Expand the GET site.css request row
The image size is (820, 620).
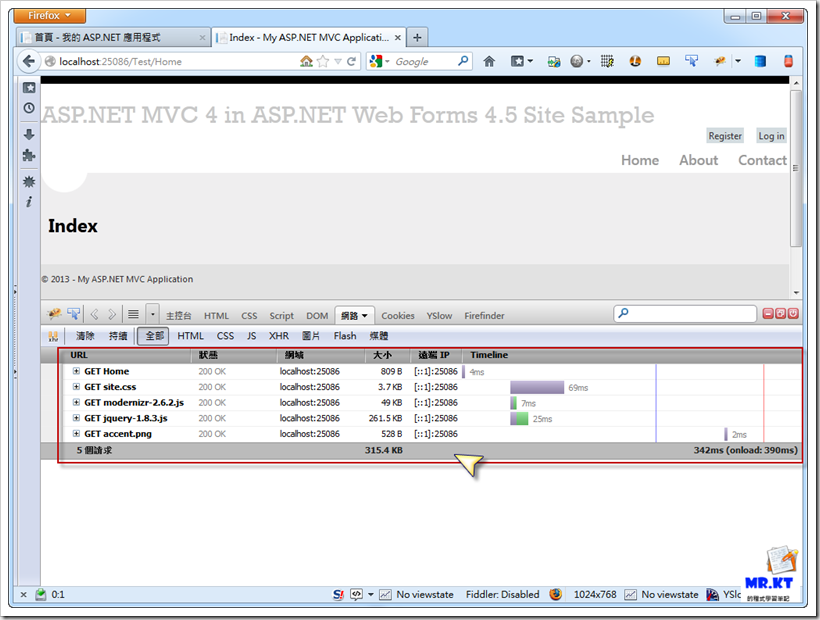[x=76, y=387]
